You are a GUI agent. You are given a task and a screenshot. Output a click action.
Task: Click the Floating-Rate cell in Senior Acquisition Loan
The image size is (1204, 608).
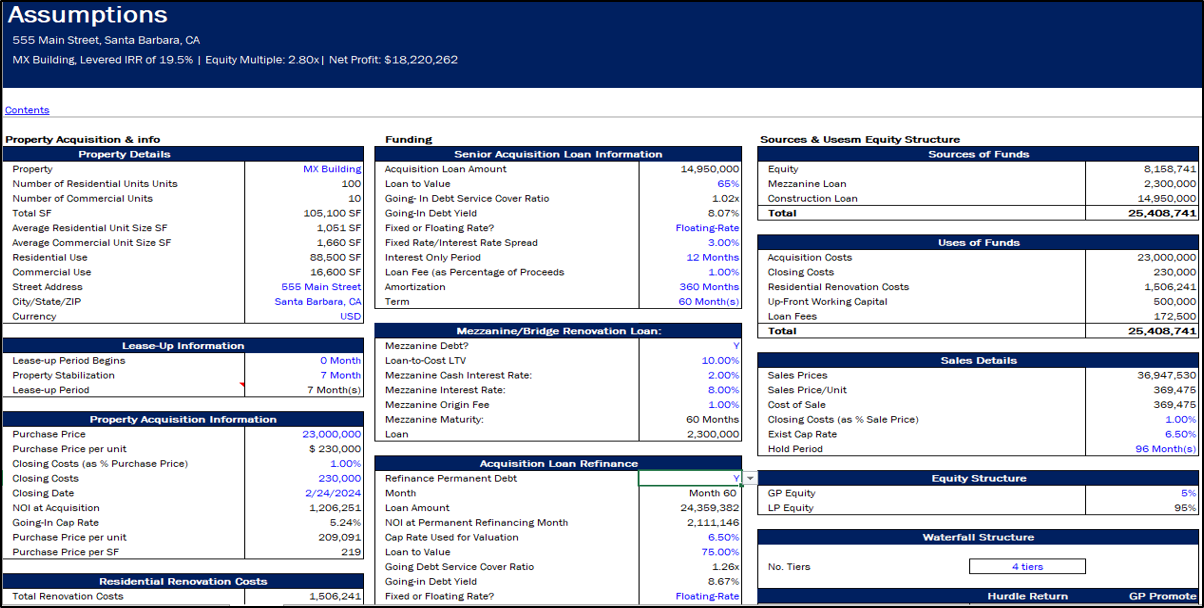pyautogui.click(x=689, y=228)
